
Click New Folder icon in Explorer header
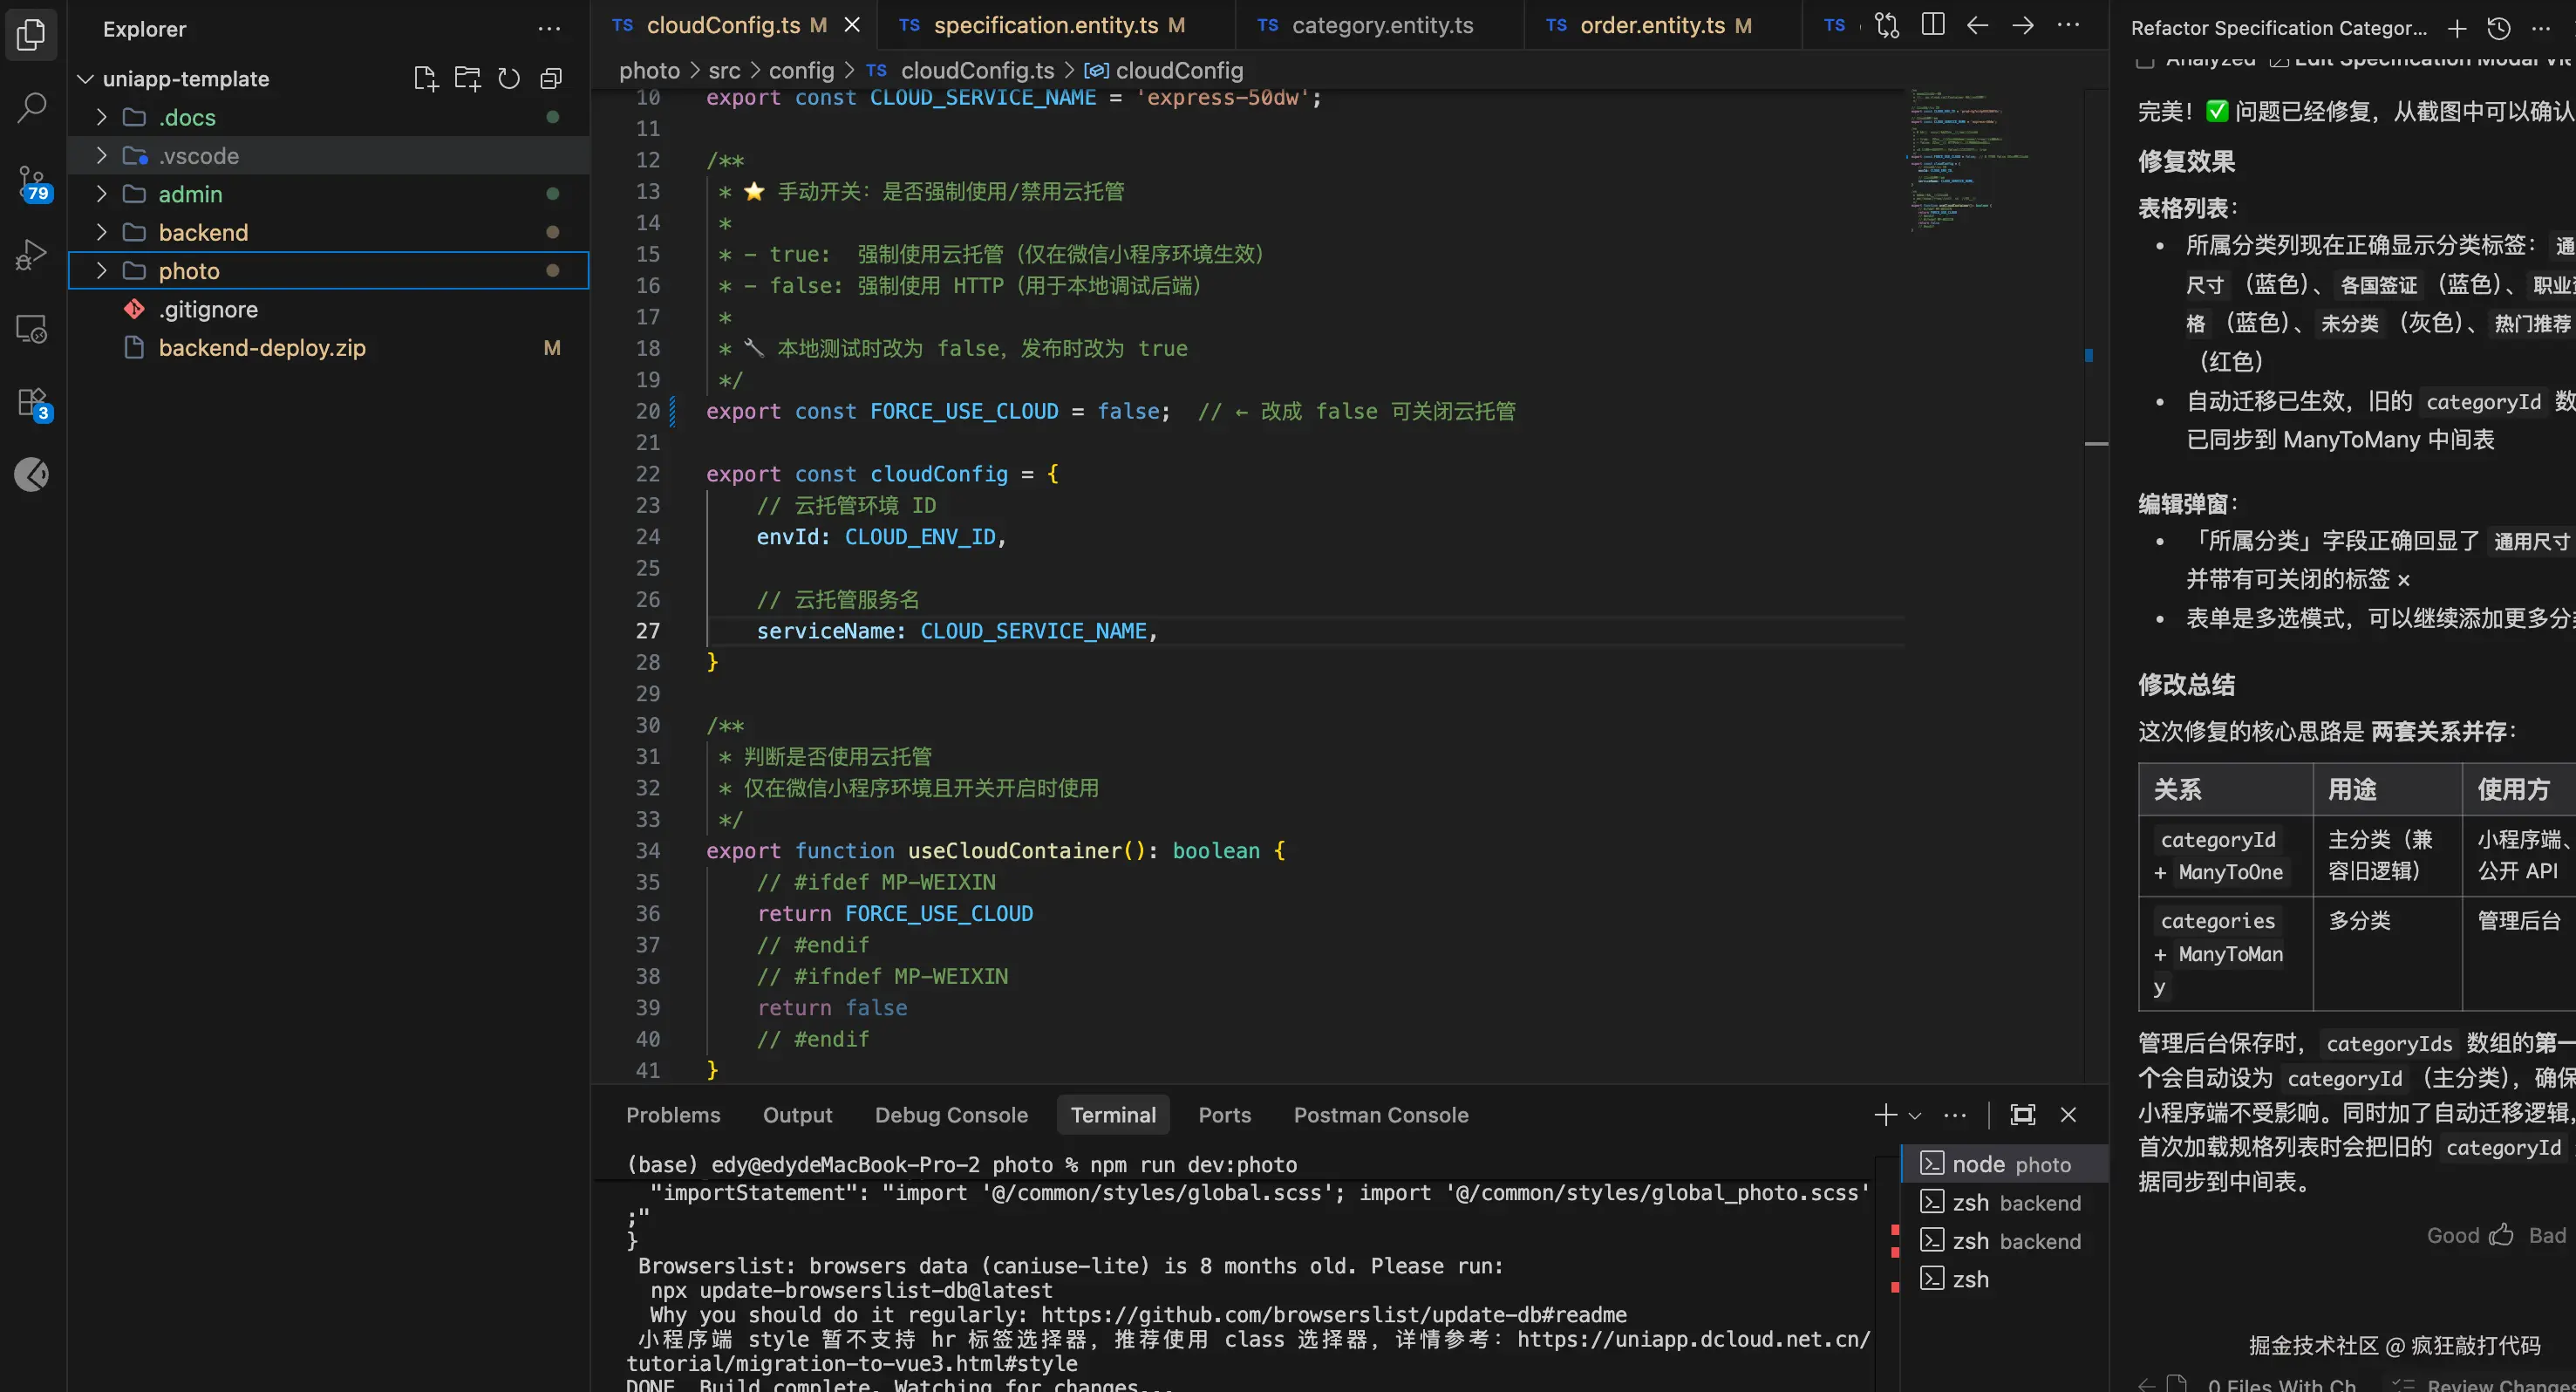pyautogui.click(x=467, y=78)
